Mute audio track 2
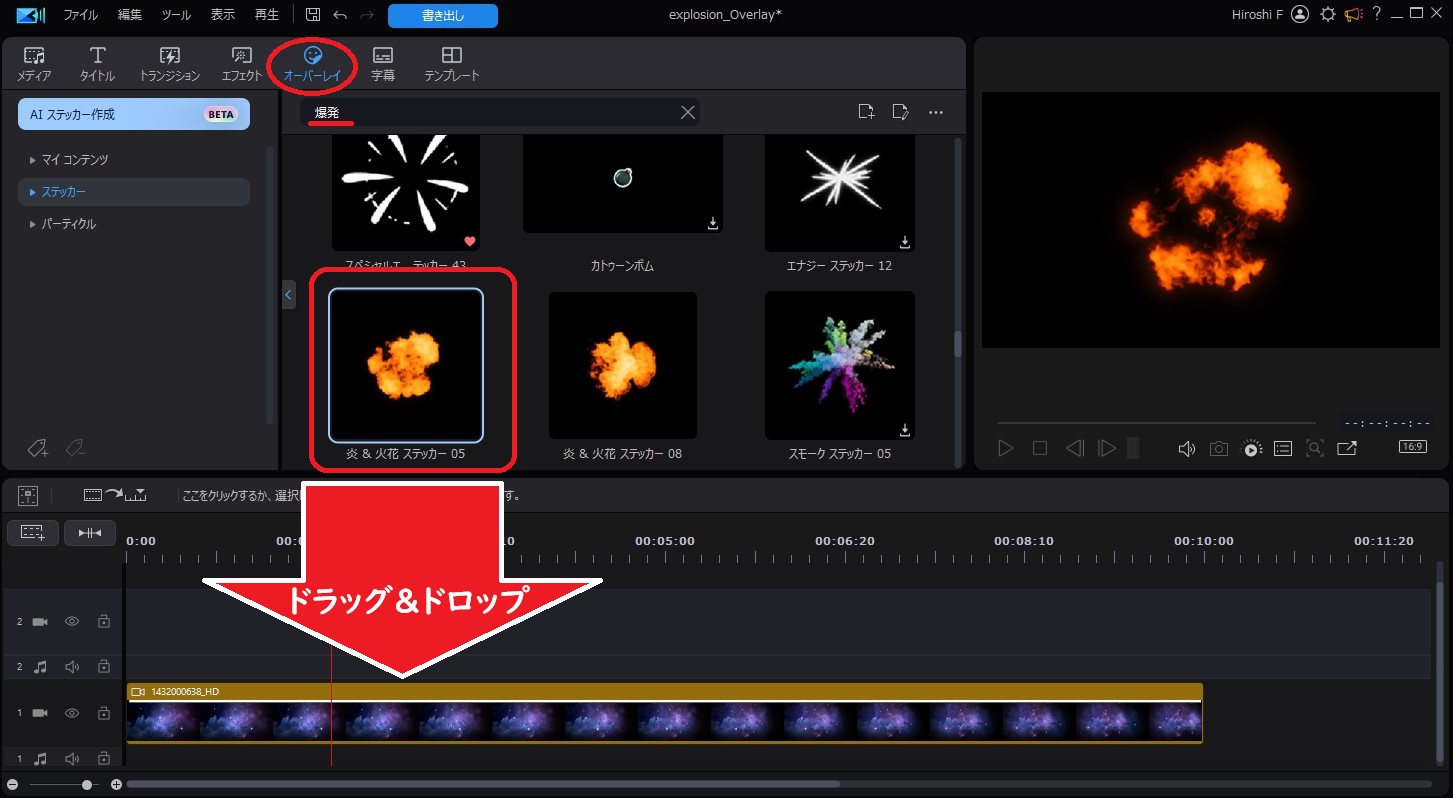This screenshot has width=1453, height=798. click(x=72, y=667)
